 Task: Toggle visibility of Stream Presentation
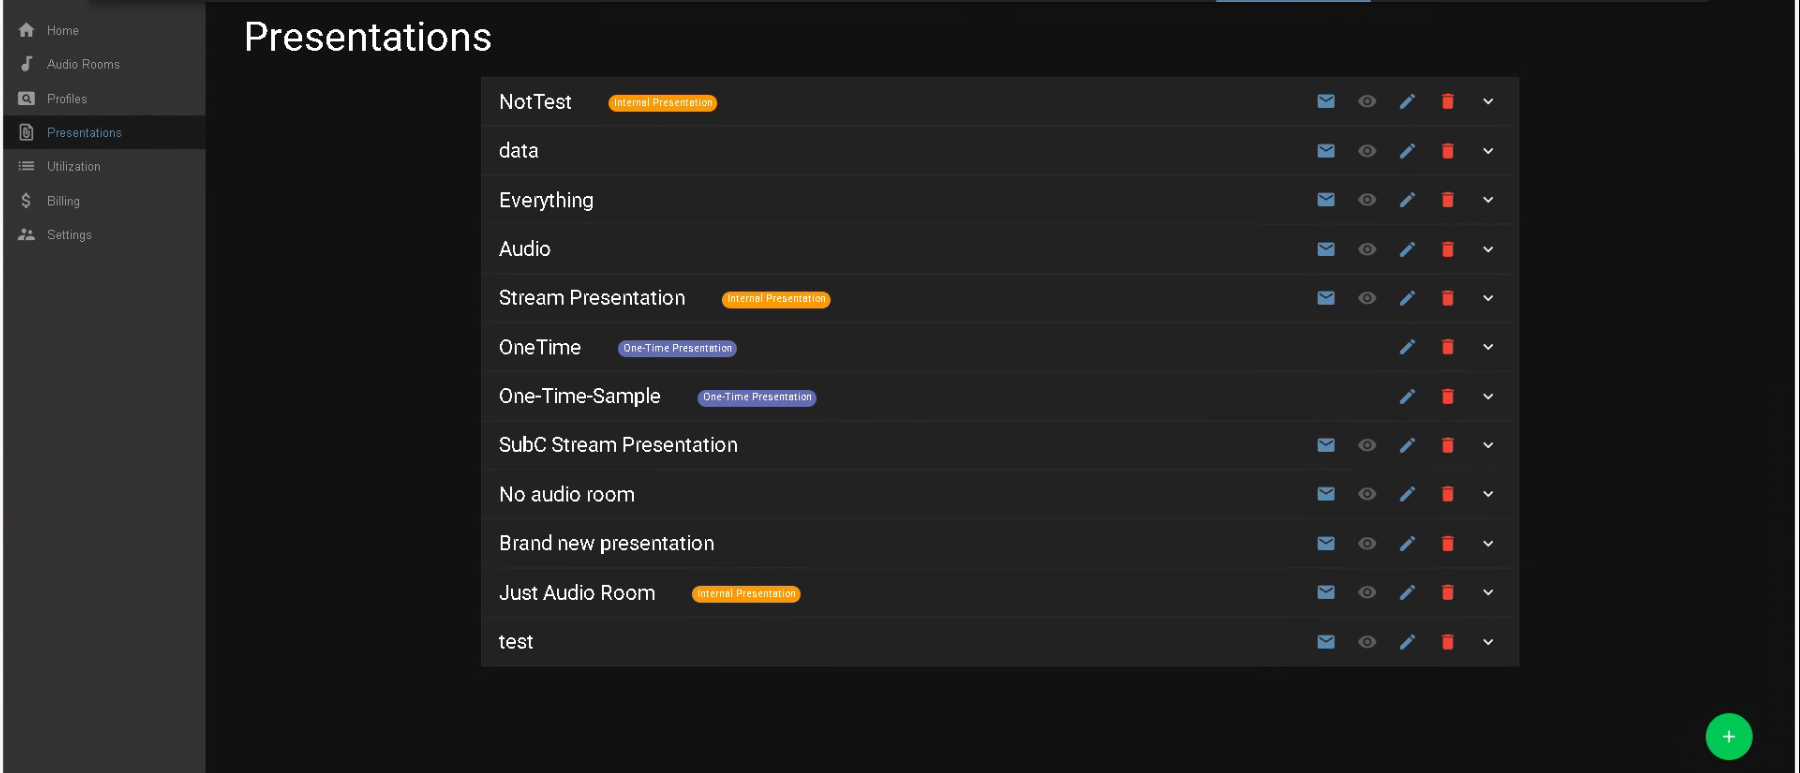click(1367, 298)
